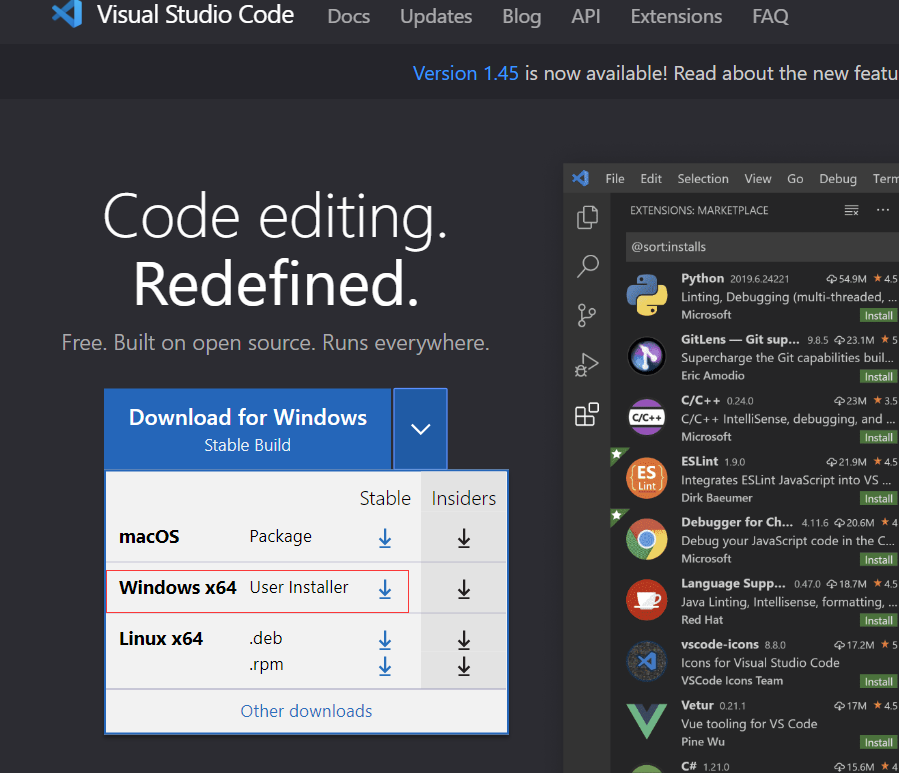Click the macOS Stable download arrow
Viewport: 899px width, 773px height.
click(x=385, y=538)
